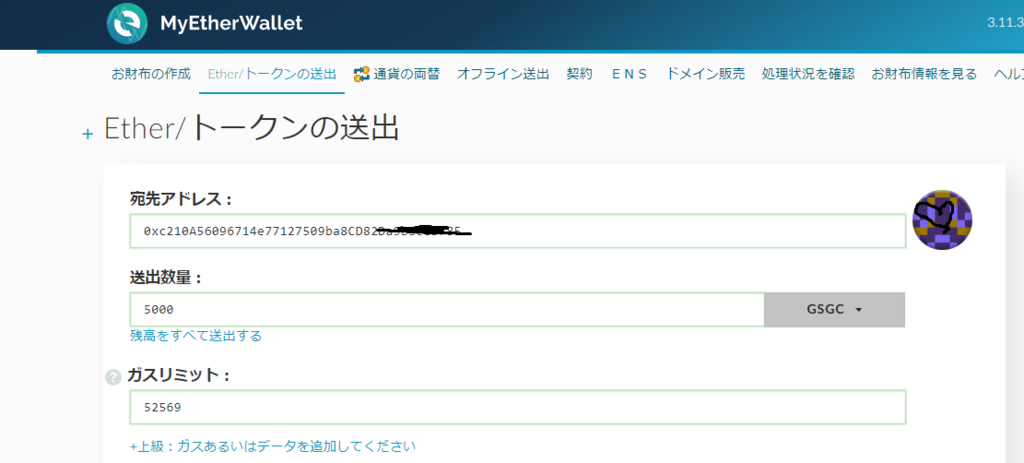Click the swap icon beside 通貨の両替
1024x463 pixels.
(362, 74)
